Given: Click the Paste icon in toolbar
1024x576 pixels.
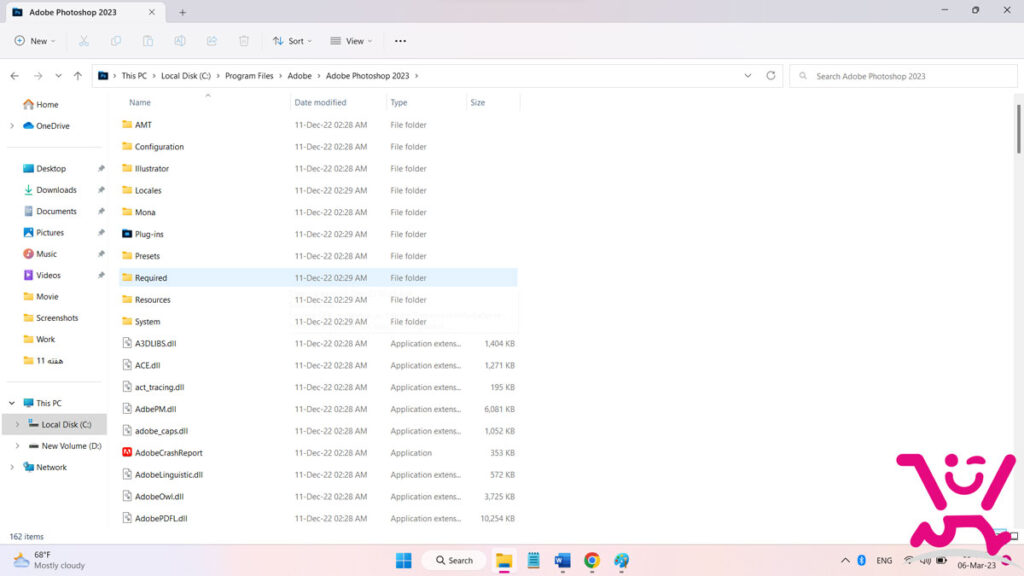Looking at the screenshot, I should coord(148,41).
